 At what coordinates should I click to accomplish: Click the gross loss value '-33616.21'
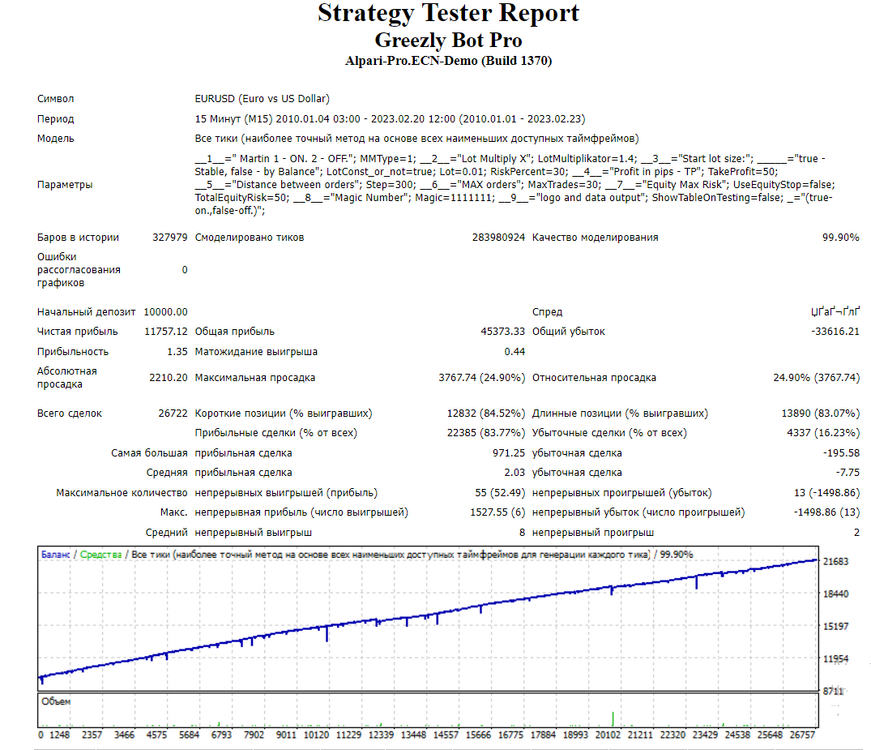click(835, 331)
